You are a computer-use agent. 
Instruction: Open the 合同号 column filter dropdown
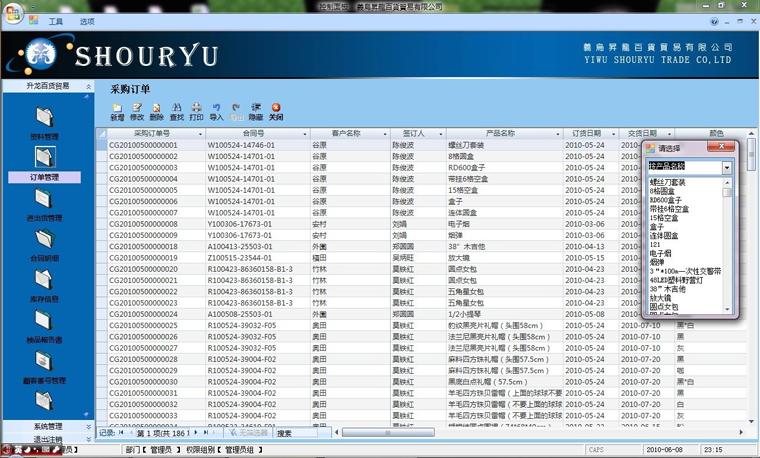305,134
